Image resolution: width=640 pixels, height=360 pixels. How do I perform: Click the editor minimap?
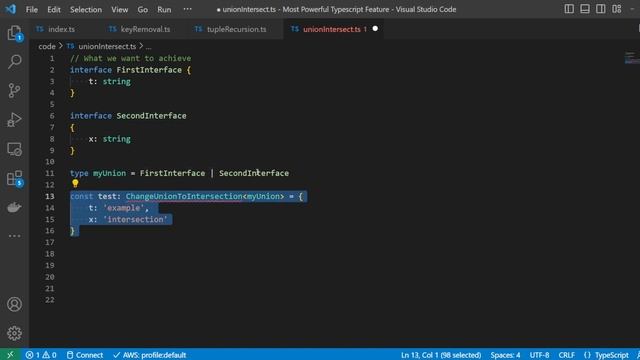(631, 58)
